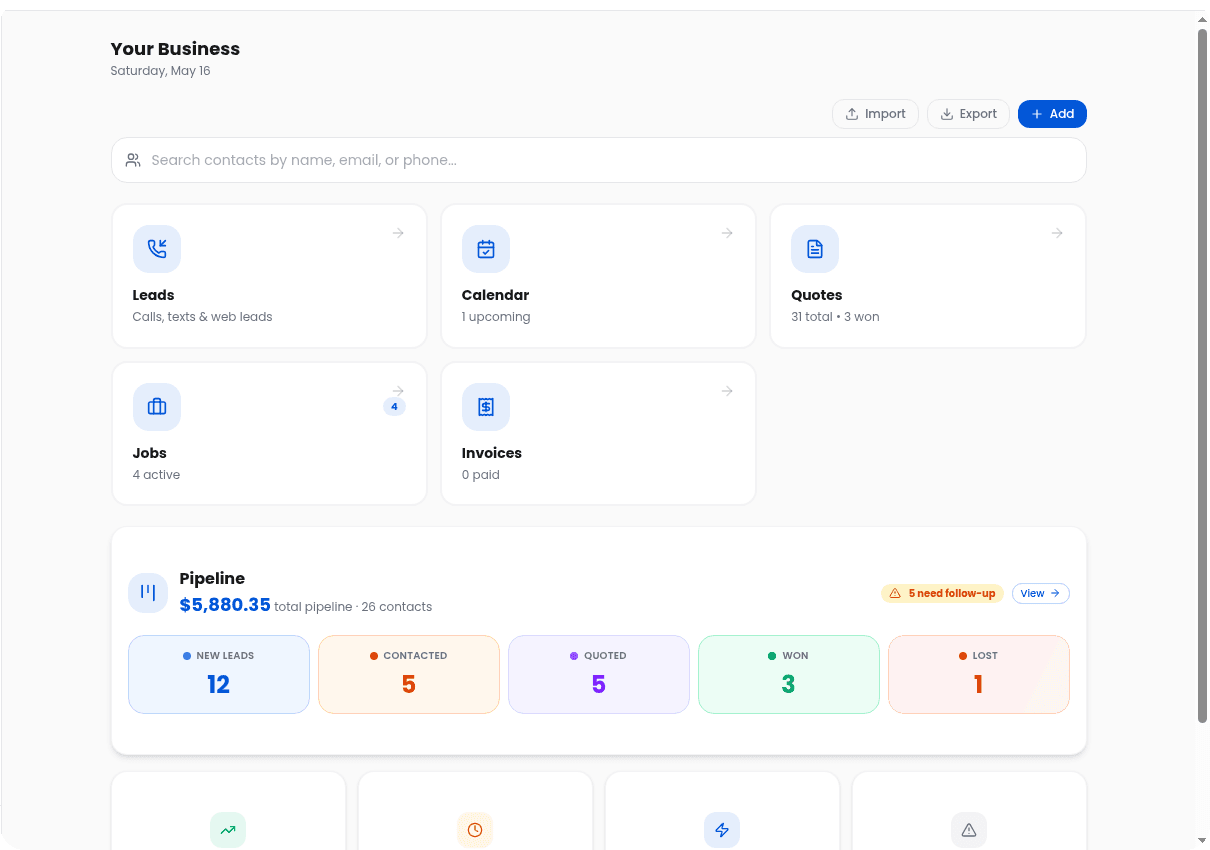1210x850 pixels.
Task: Click the Invoices receipt icon
Action: coord(486,407)
